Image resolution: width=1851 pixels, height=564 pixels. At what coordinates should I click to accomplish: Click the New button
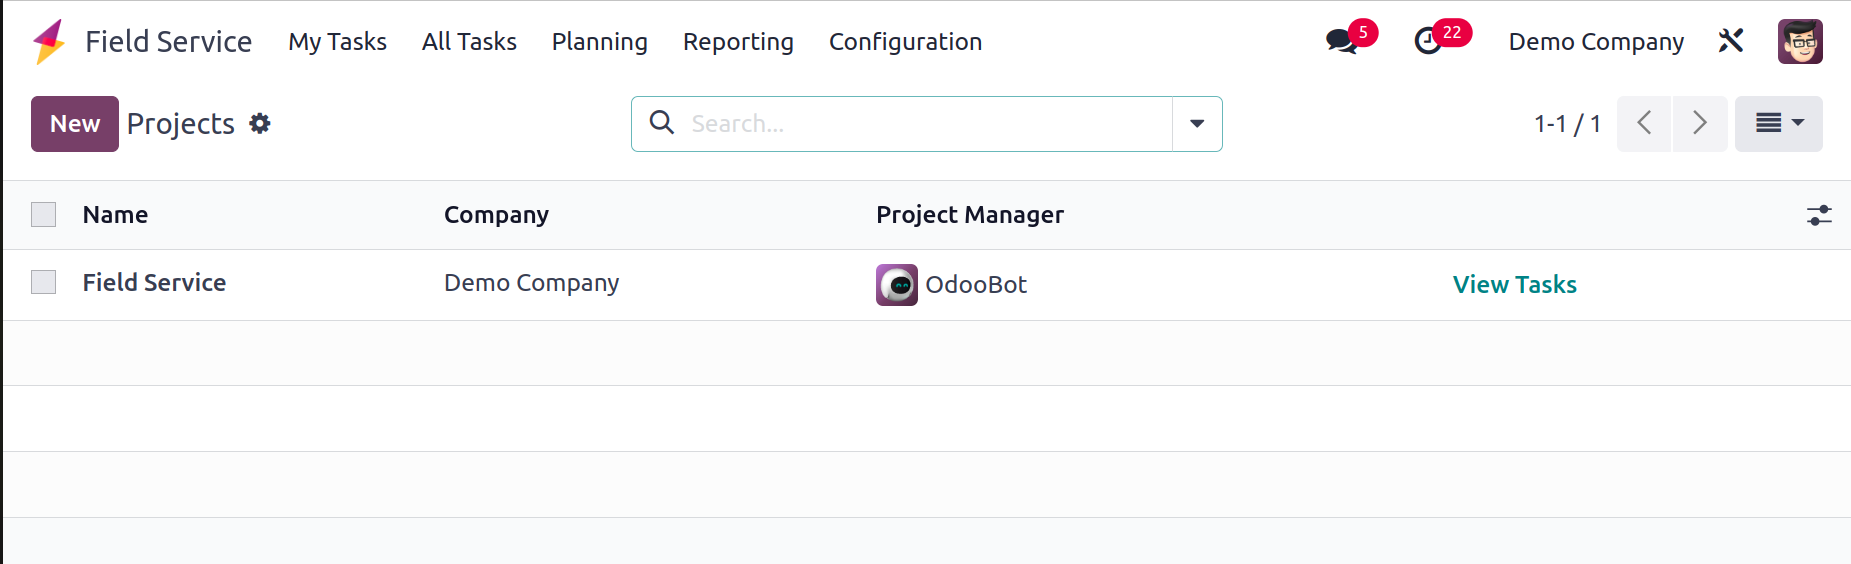75,124
